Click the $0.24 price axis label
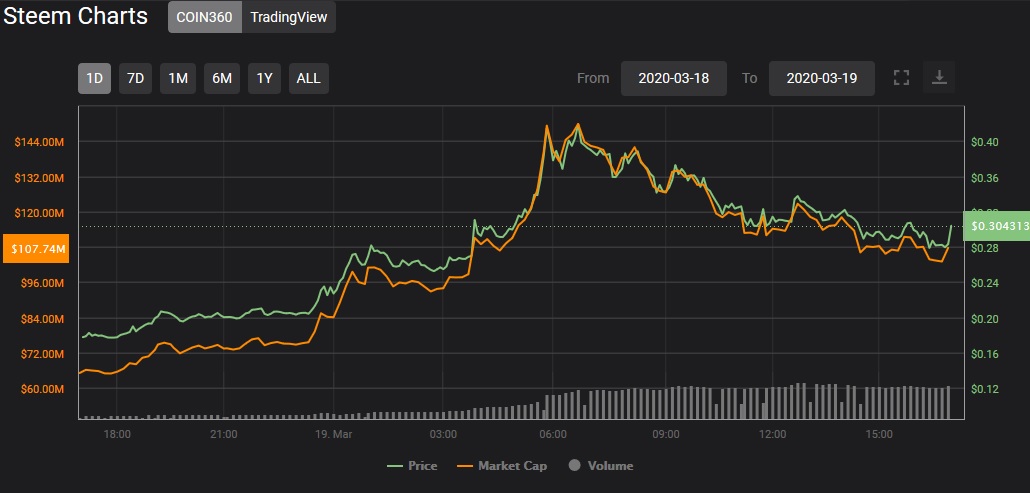The image size is (1030, 493). point(984,283)
